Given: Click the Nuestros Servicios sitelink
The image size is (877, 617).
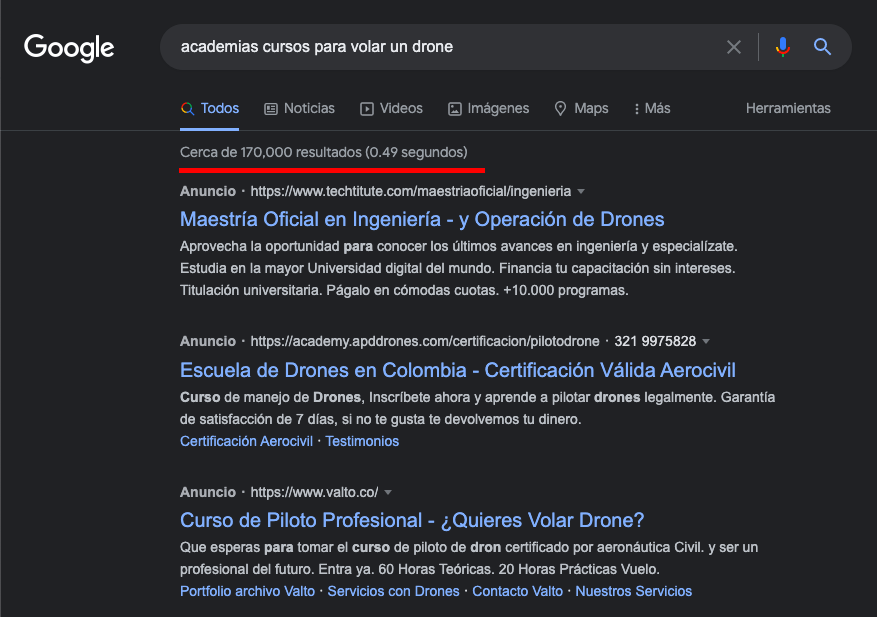Looking at the screenshot, I should 634,591.
